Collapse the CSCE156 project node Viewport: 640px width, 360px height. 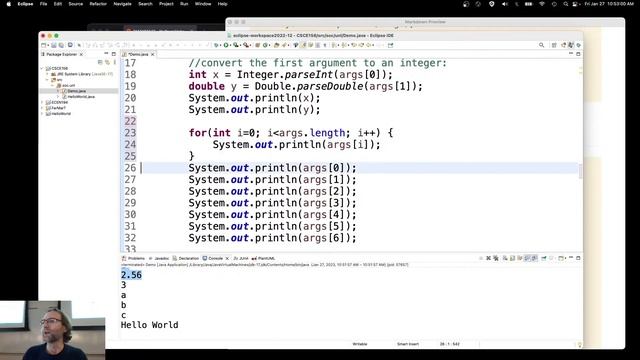pos(43,68)
